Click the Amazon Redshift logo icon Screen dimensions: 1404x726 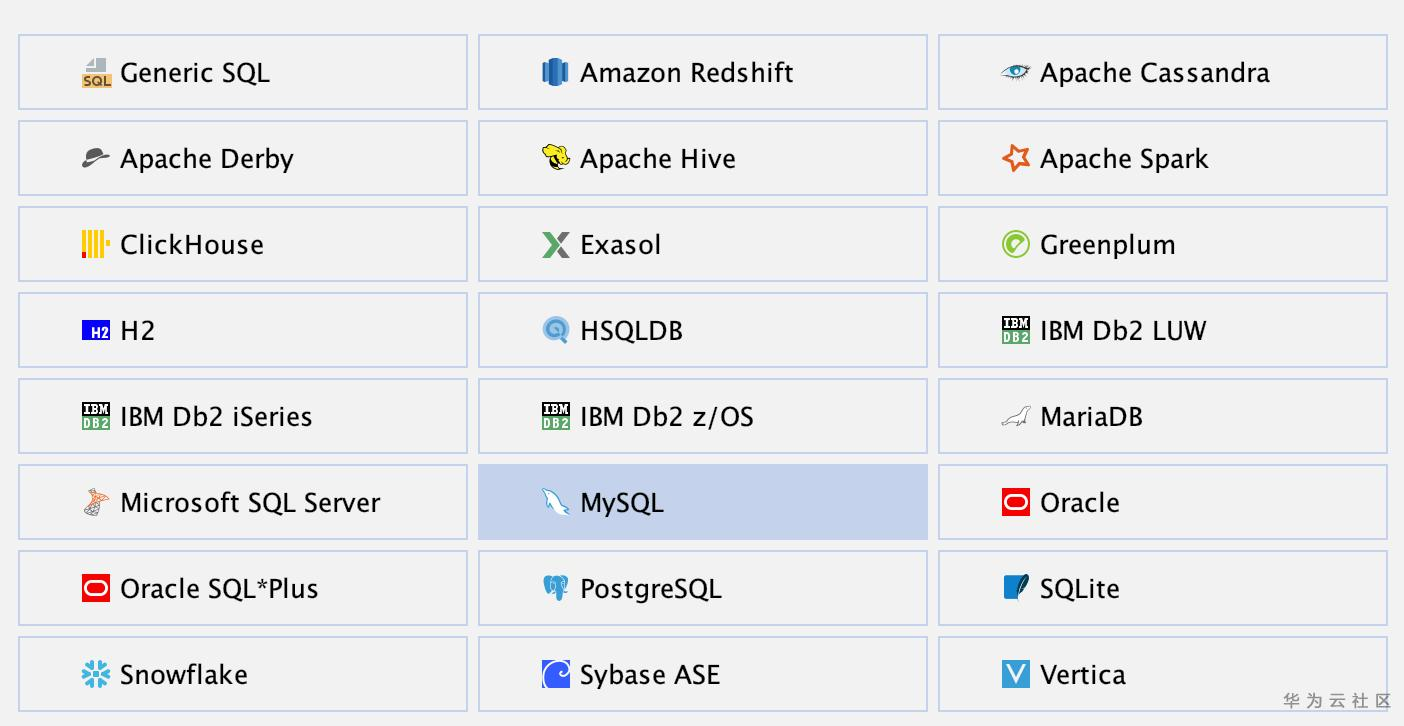point(555,73)
